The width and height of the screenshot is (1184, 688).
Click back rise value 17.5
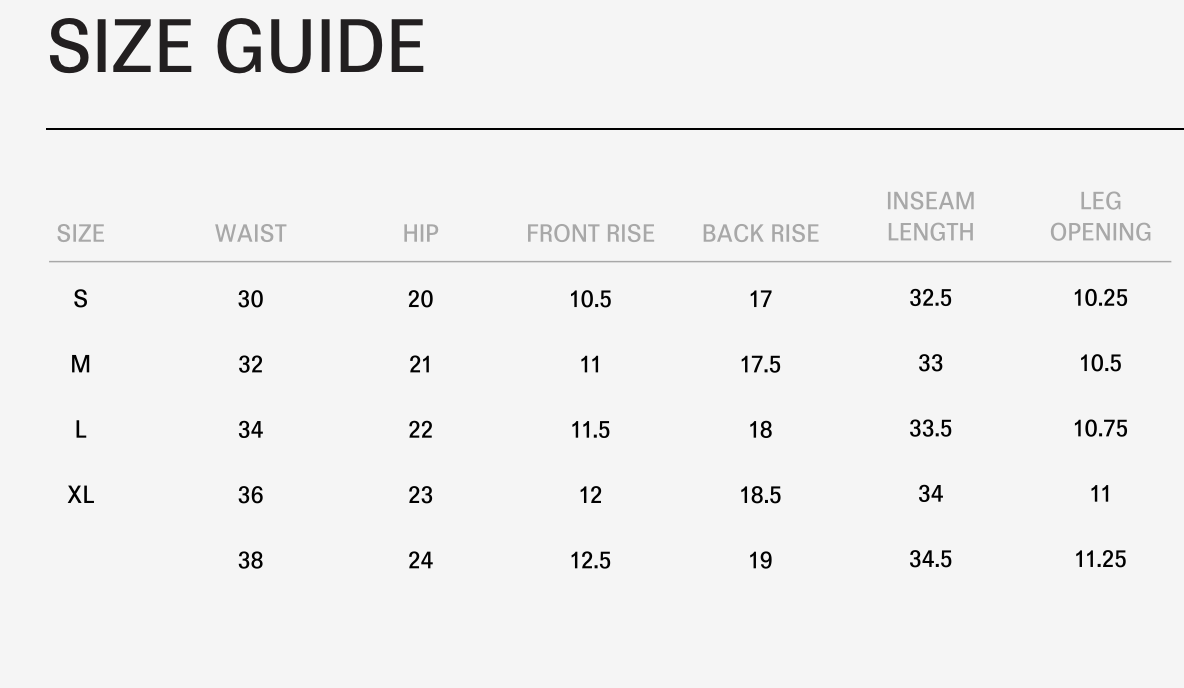coord(760,364)
